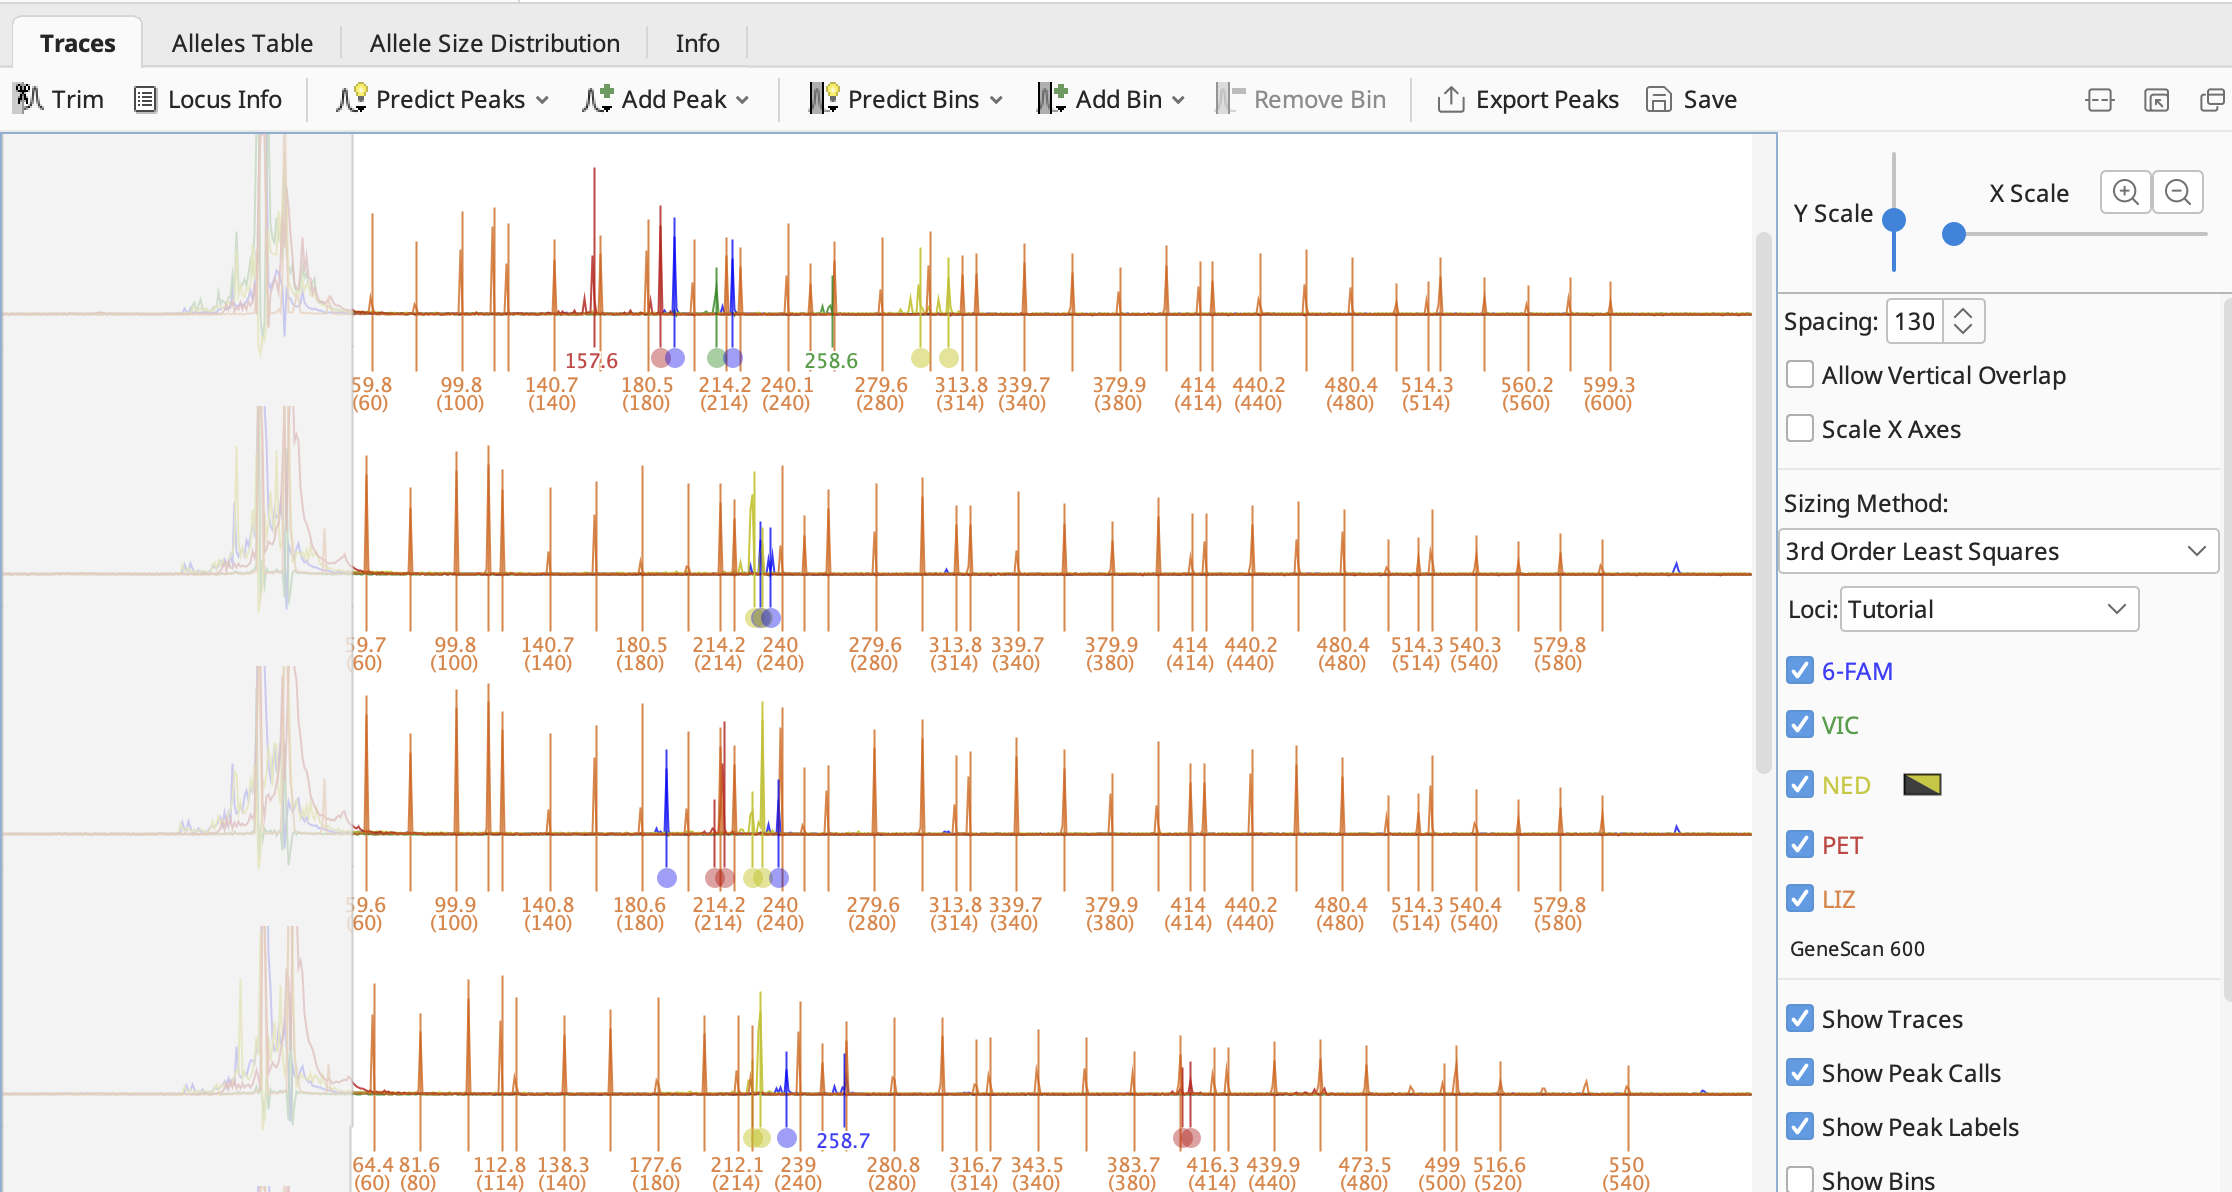
Task: Click the Add Peak icon
Action: (598, 99)
